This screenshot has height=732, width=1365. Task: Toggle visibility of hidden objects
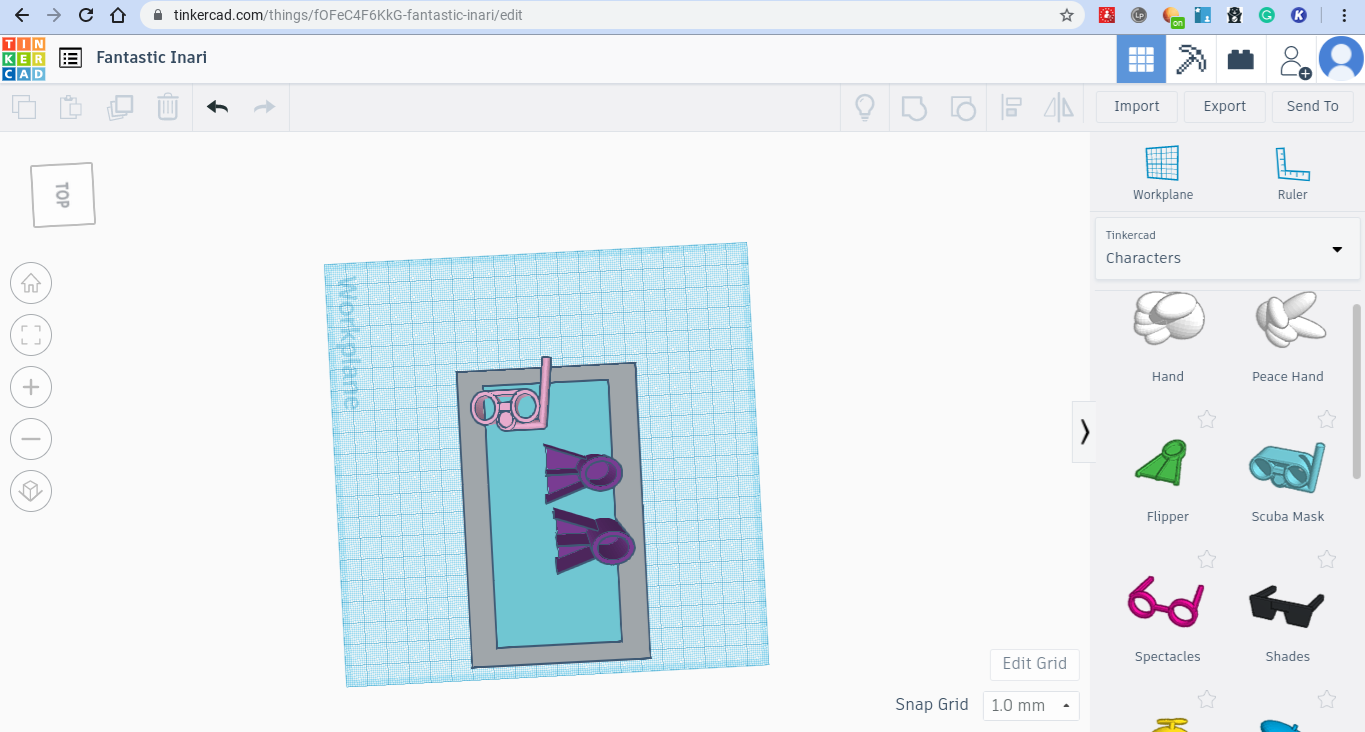coord(864,106)
